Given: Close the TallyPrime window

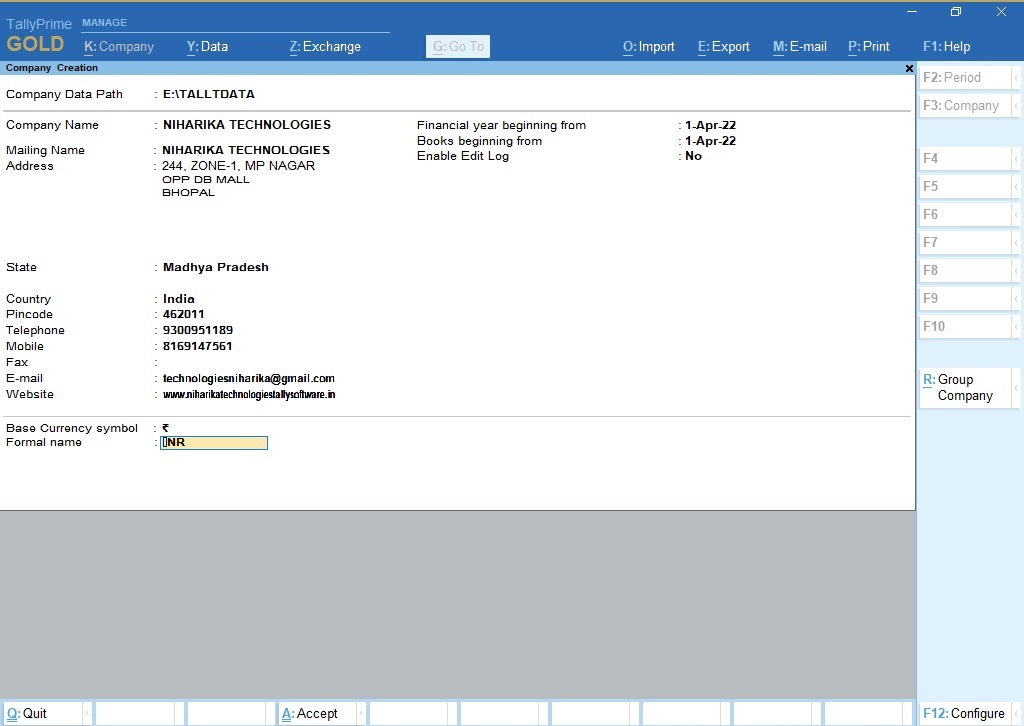Looking at the screenshot, I should pyautogui.click(x=1001, y=12).
